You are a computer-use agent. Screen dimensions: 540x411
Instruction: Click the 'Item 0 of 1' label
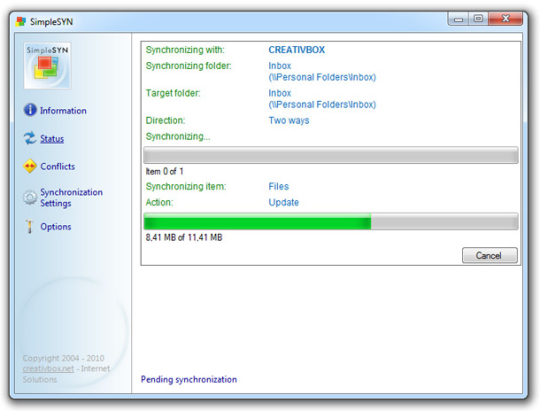[x=164, y=171]
